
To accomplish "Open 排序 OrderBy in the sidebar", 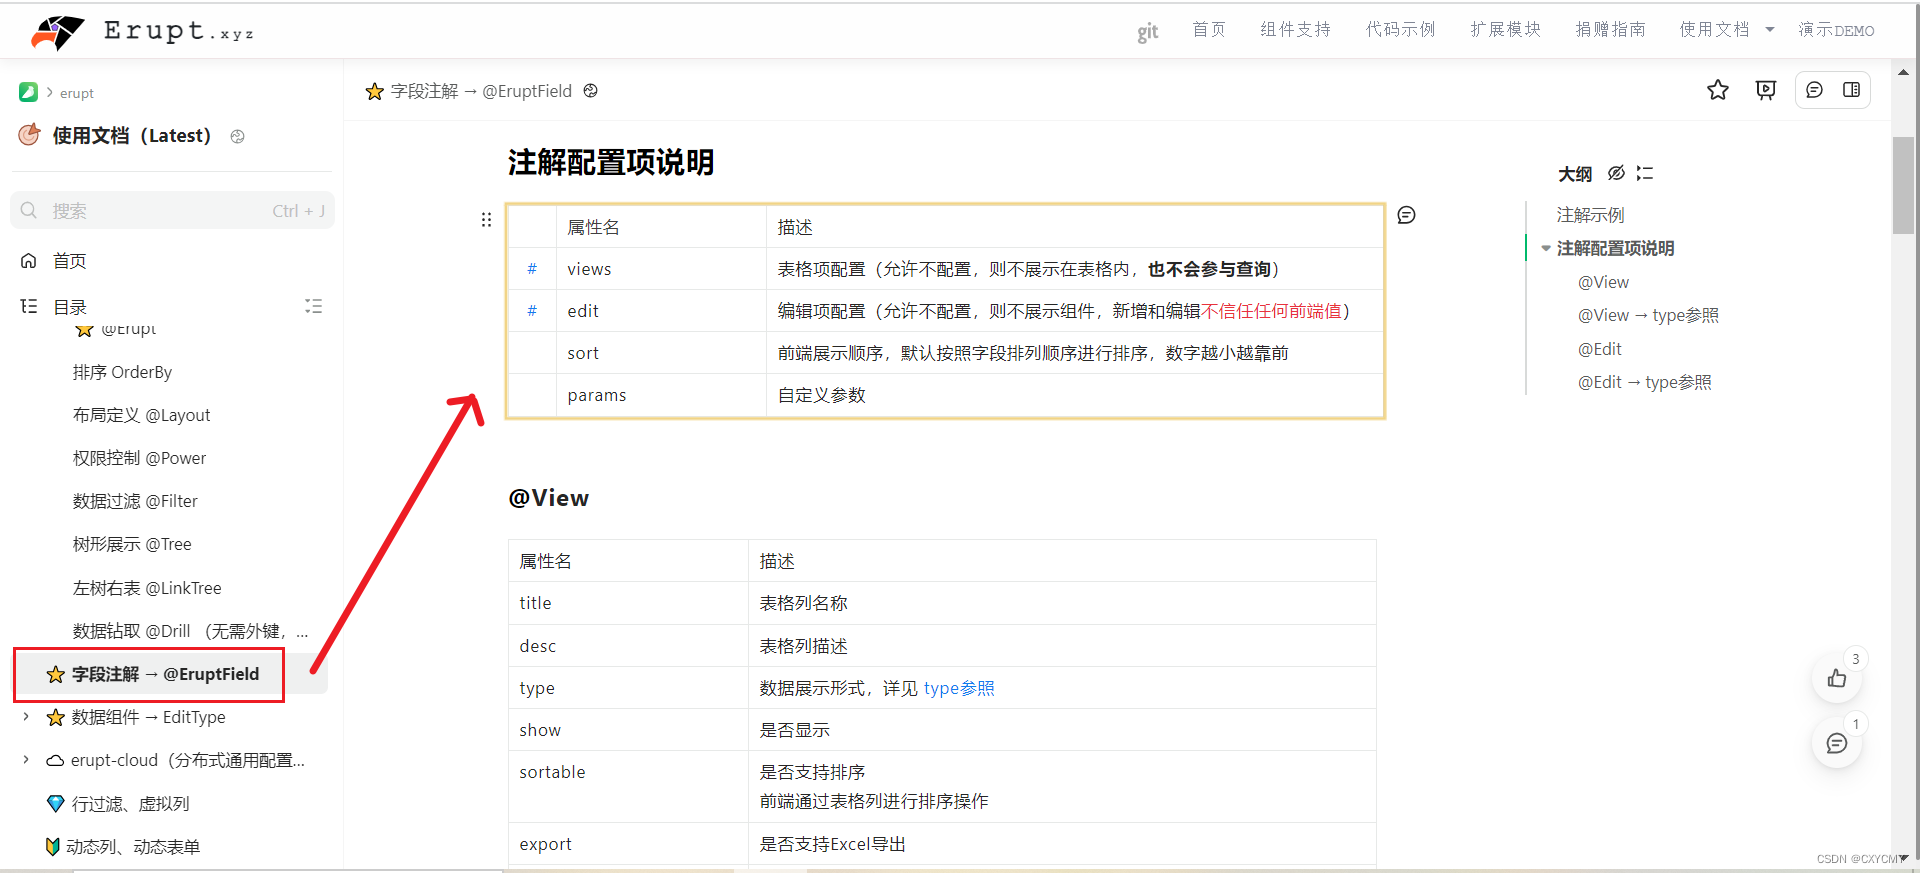I will [122, 372].
